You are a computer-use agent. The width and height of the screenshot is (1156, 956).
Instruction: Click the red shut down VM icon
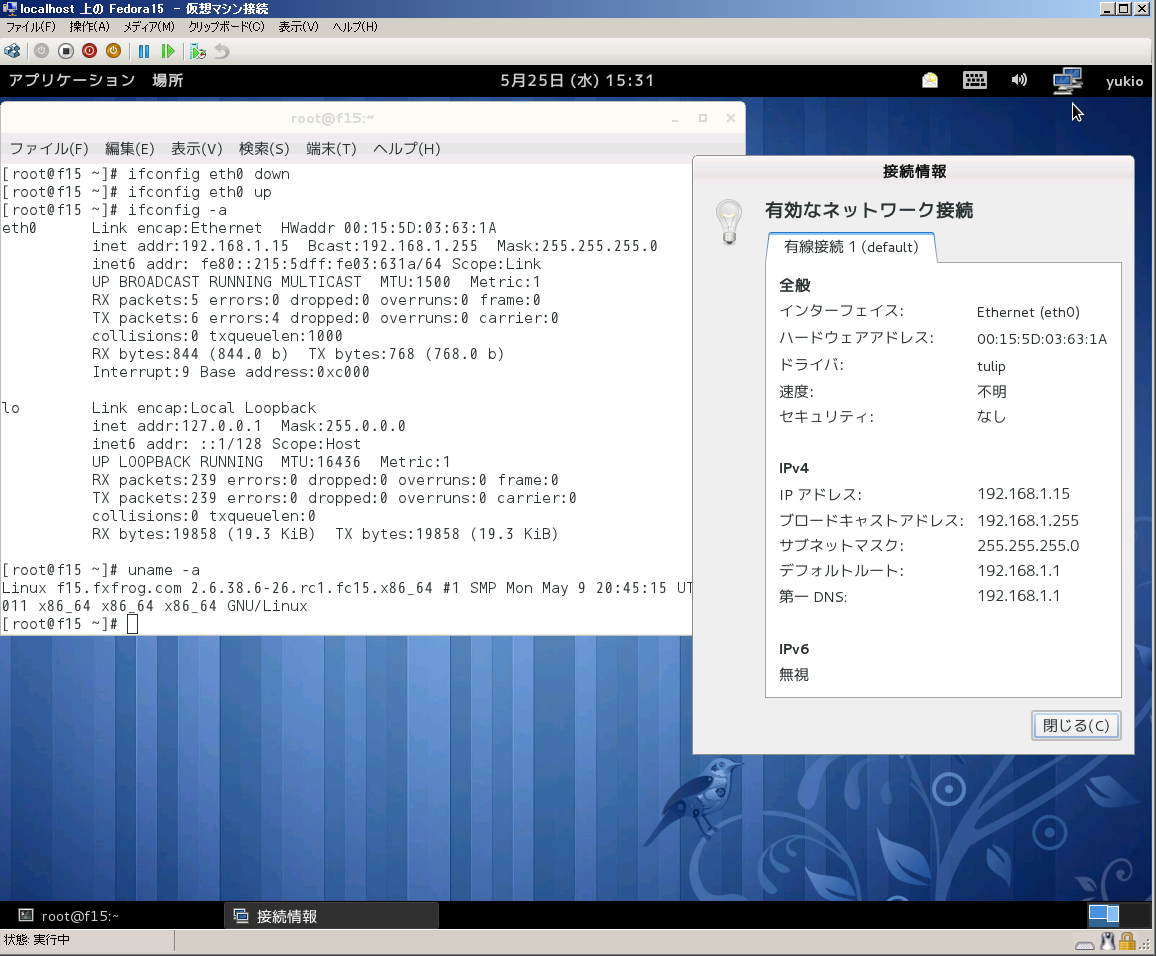click(x=90, y=50)
